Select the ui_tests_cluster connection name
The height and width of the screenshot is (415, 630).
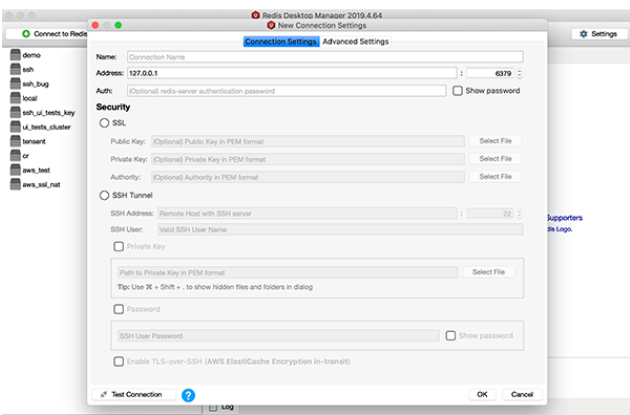(47, 127)
